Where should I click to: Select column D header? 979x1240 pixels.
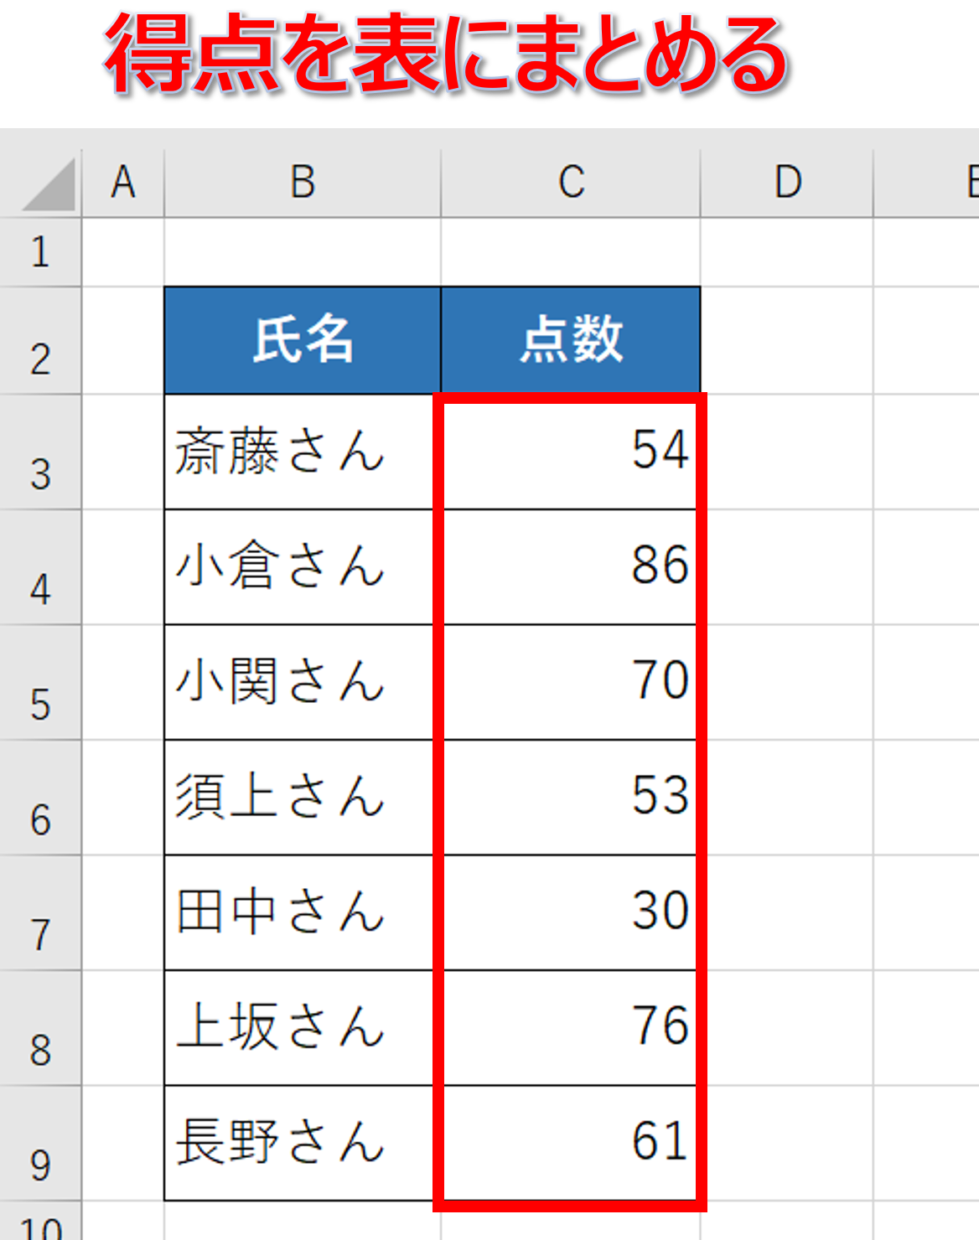787,183
